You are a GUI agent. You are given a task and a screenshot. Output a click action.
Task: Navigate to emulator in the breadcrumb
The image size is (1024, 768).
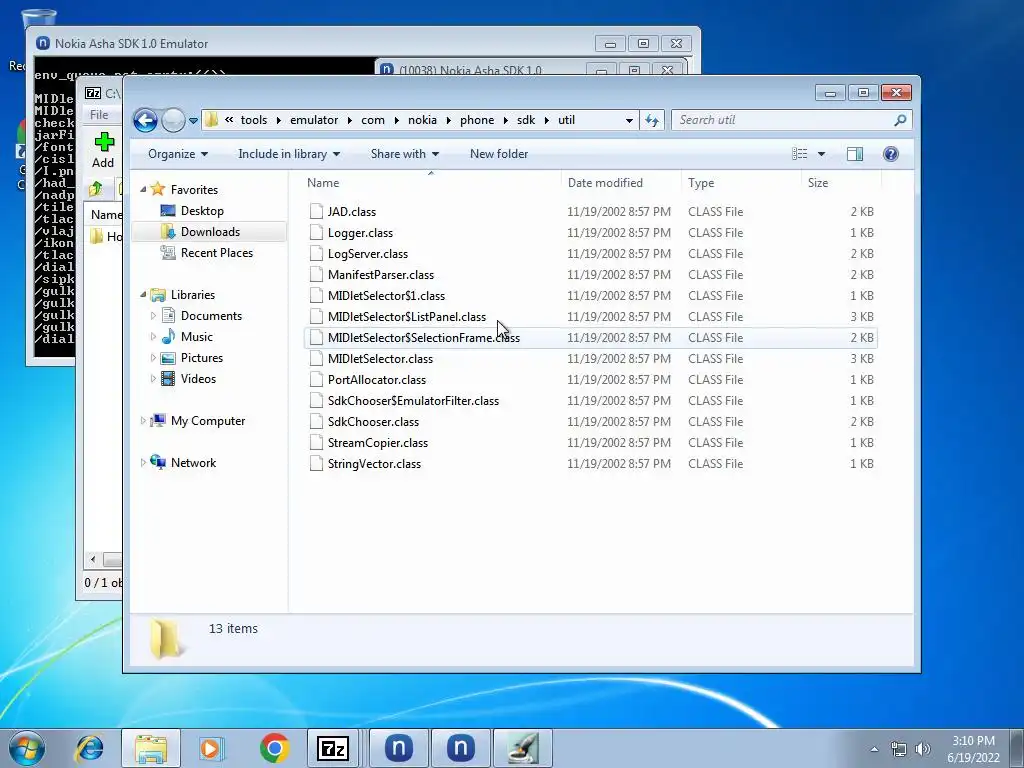coord(314,120)
